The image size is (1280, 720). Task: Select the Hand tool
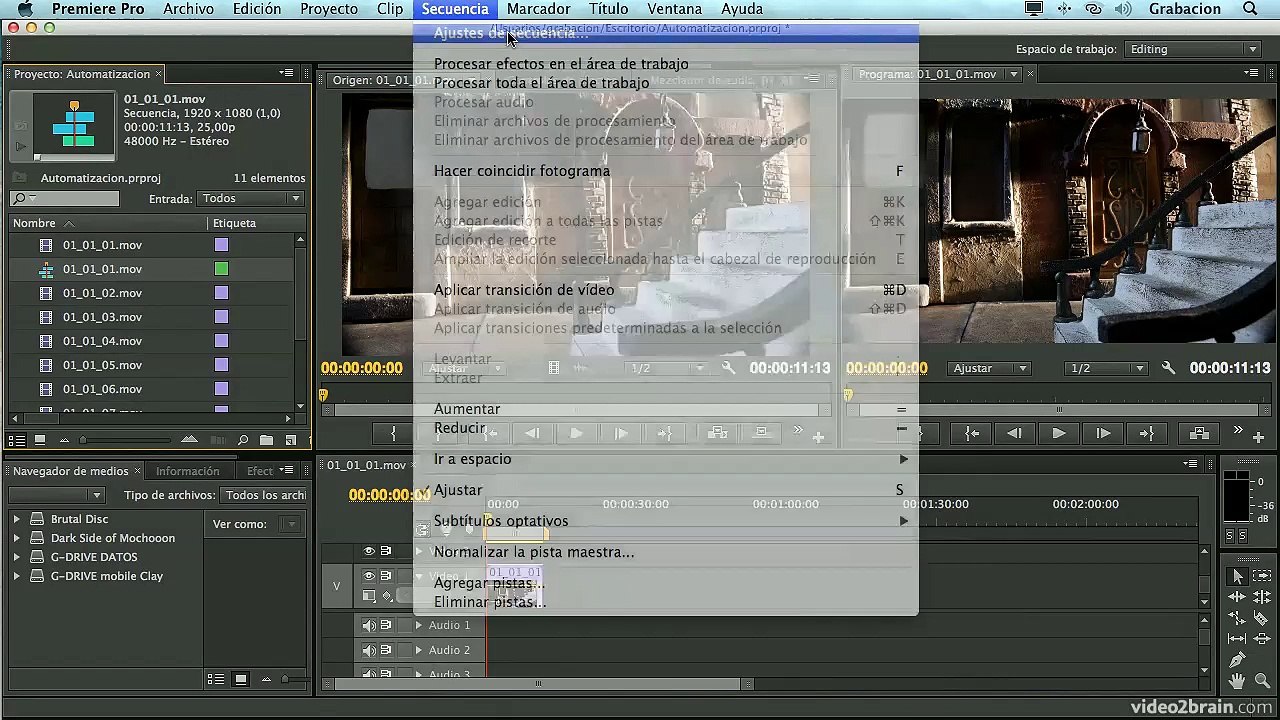(1238, 681)
